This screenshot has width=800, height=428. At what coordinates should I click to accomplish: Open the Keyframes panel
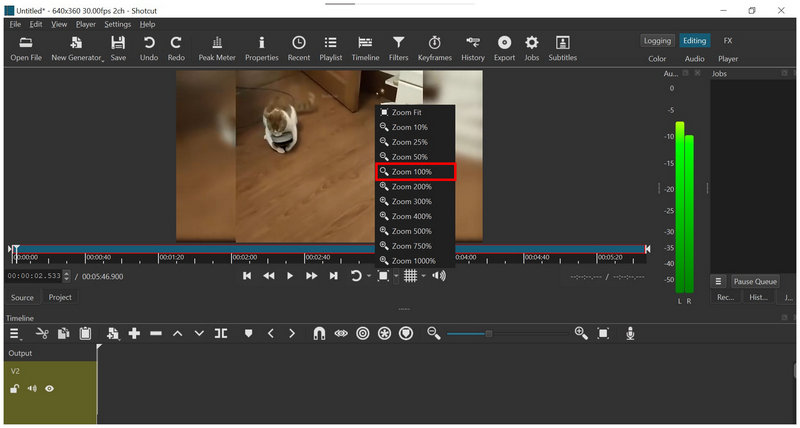pyautogui.click(x=435, y=49)
